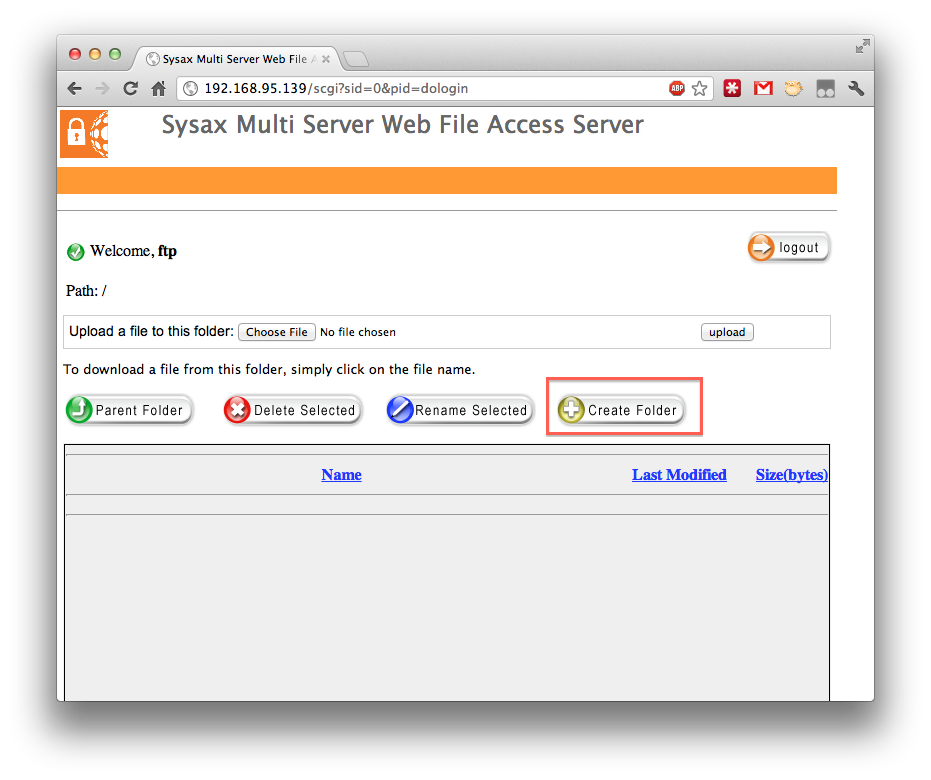
Task: Bookmark this page with the star icon
Action: point(700,89)
